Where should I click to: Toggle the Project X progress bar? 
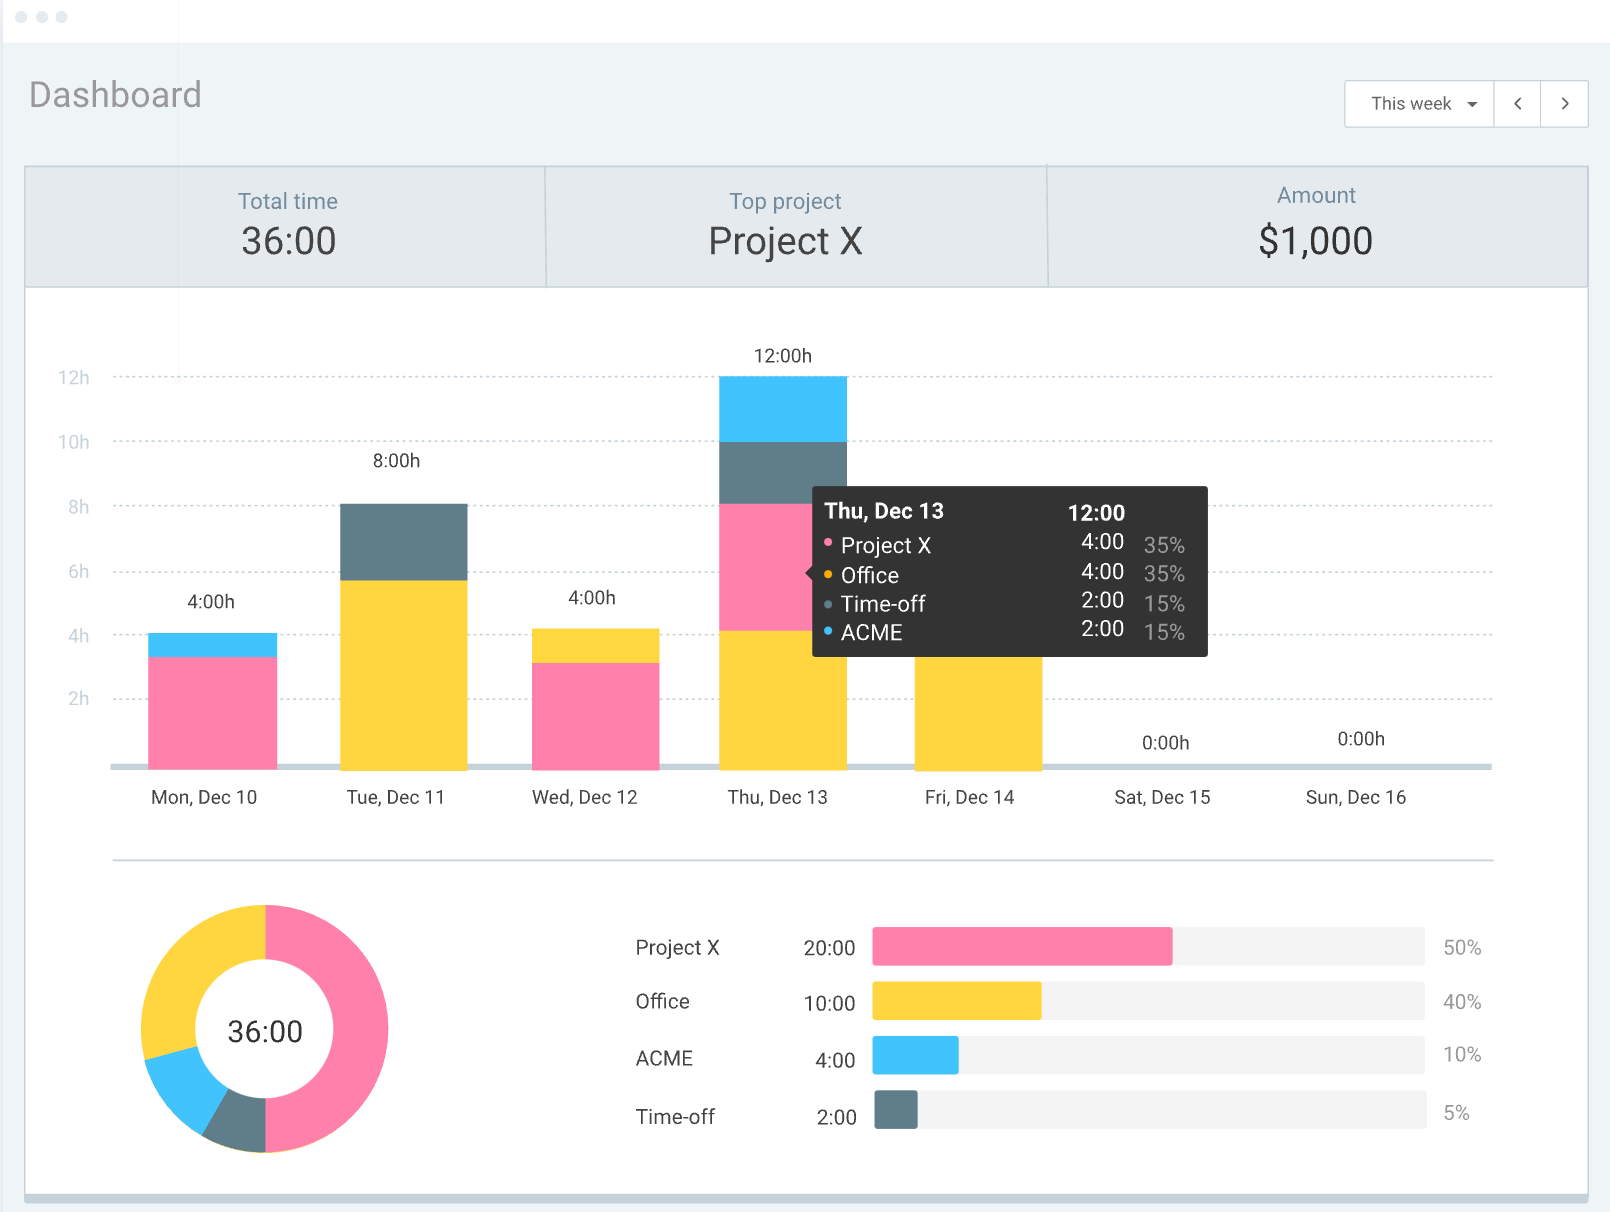1020,946
